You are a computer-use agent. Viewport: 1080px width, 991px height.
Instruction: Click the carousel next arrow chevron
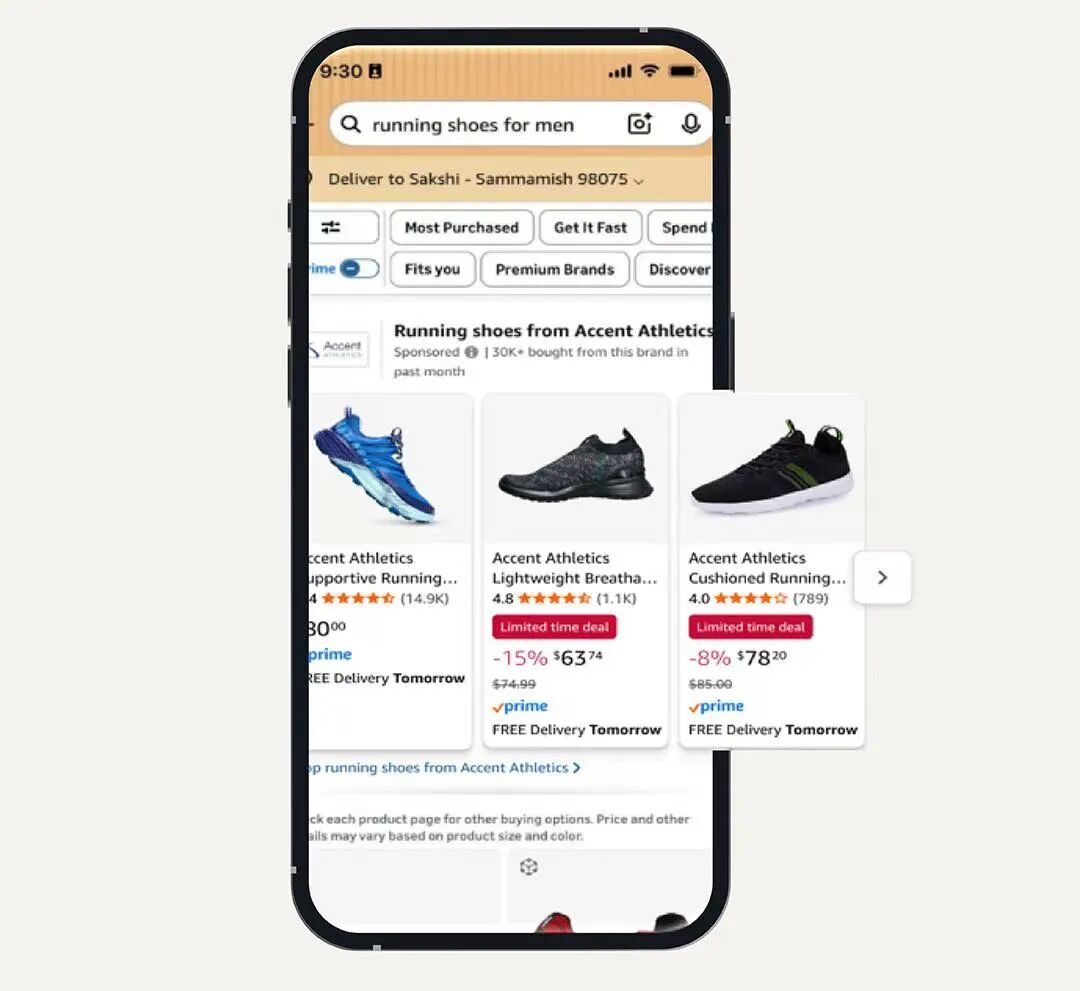(882, 577)
